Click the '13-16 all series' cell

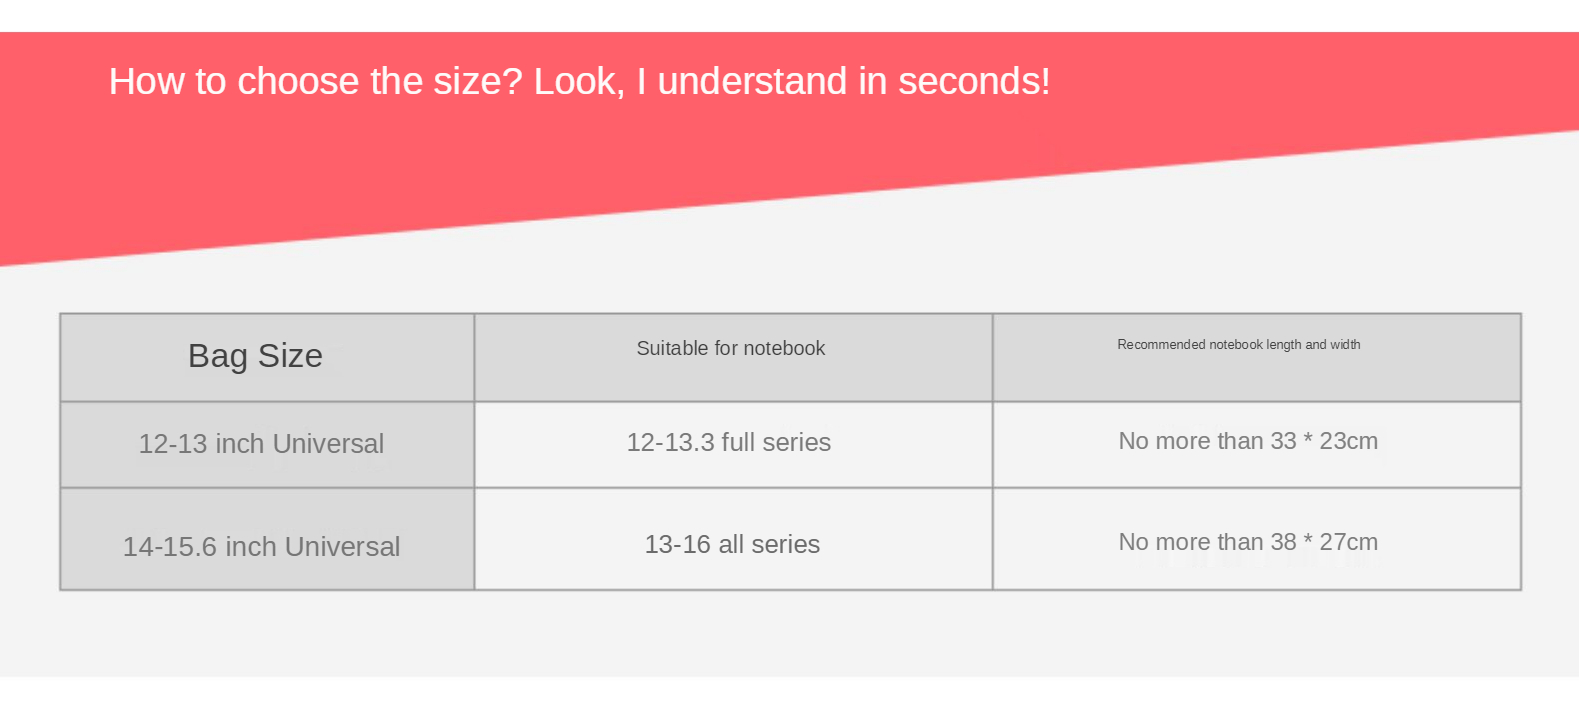[733, 539]
